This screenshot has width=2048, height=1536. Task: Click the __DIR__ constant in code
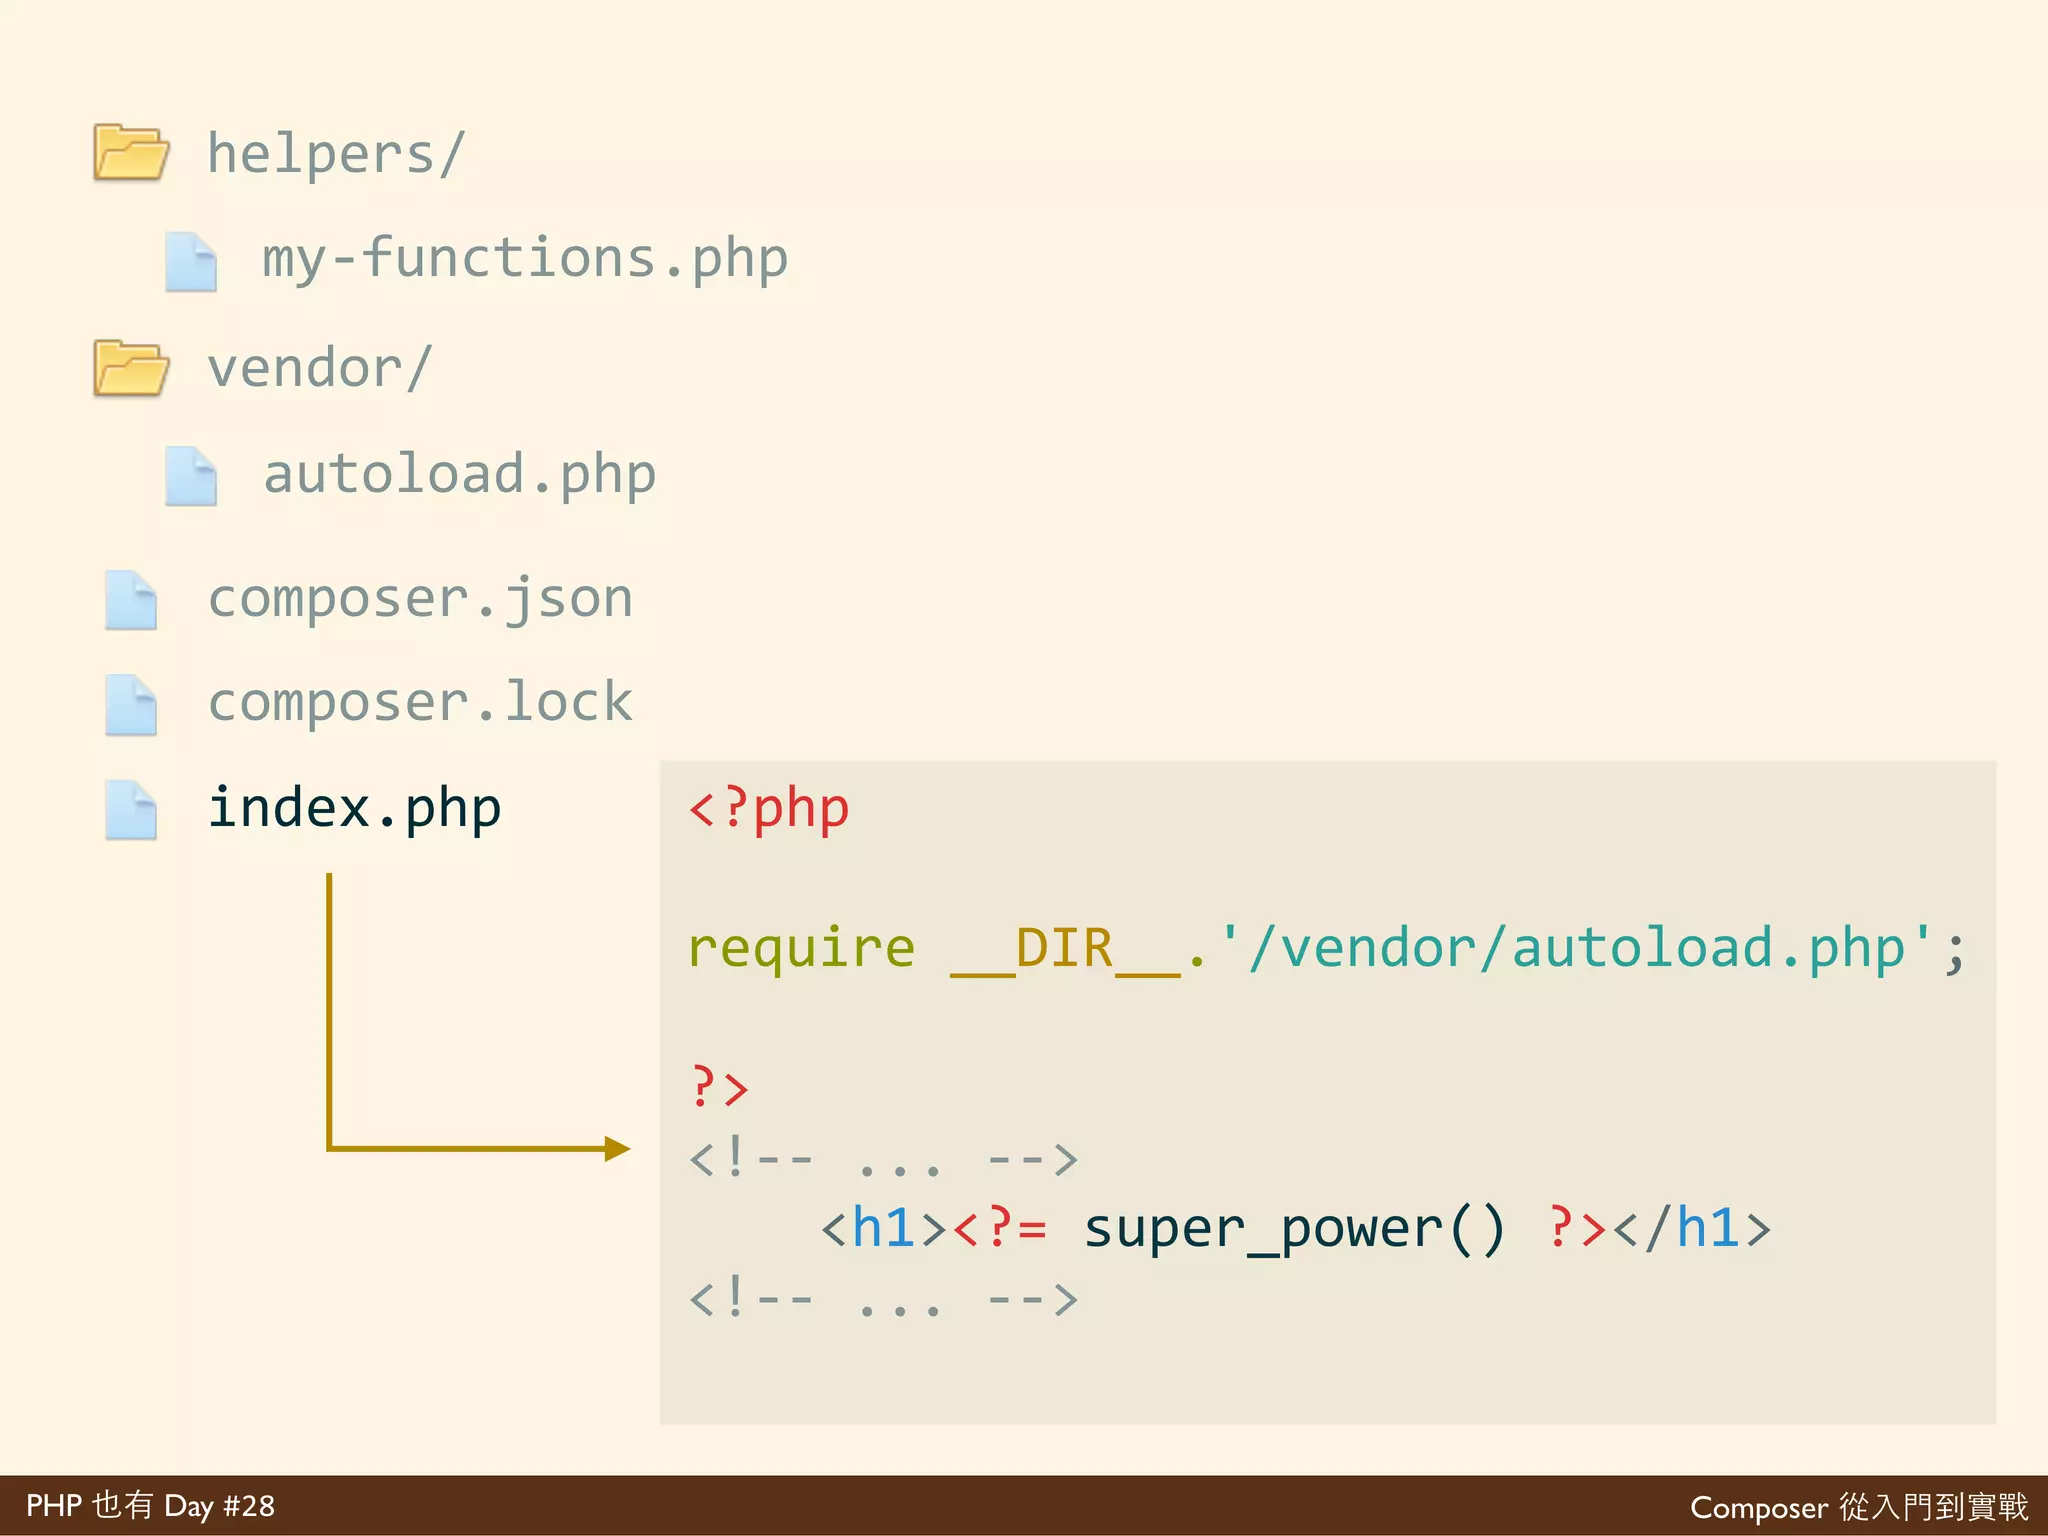(x=1065, y=948)
